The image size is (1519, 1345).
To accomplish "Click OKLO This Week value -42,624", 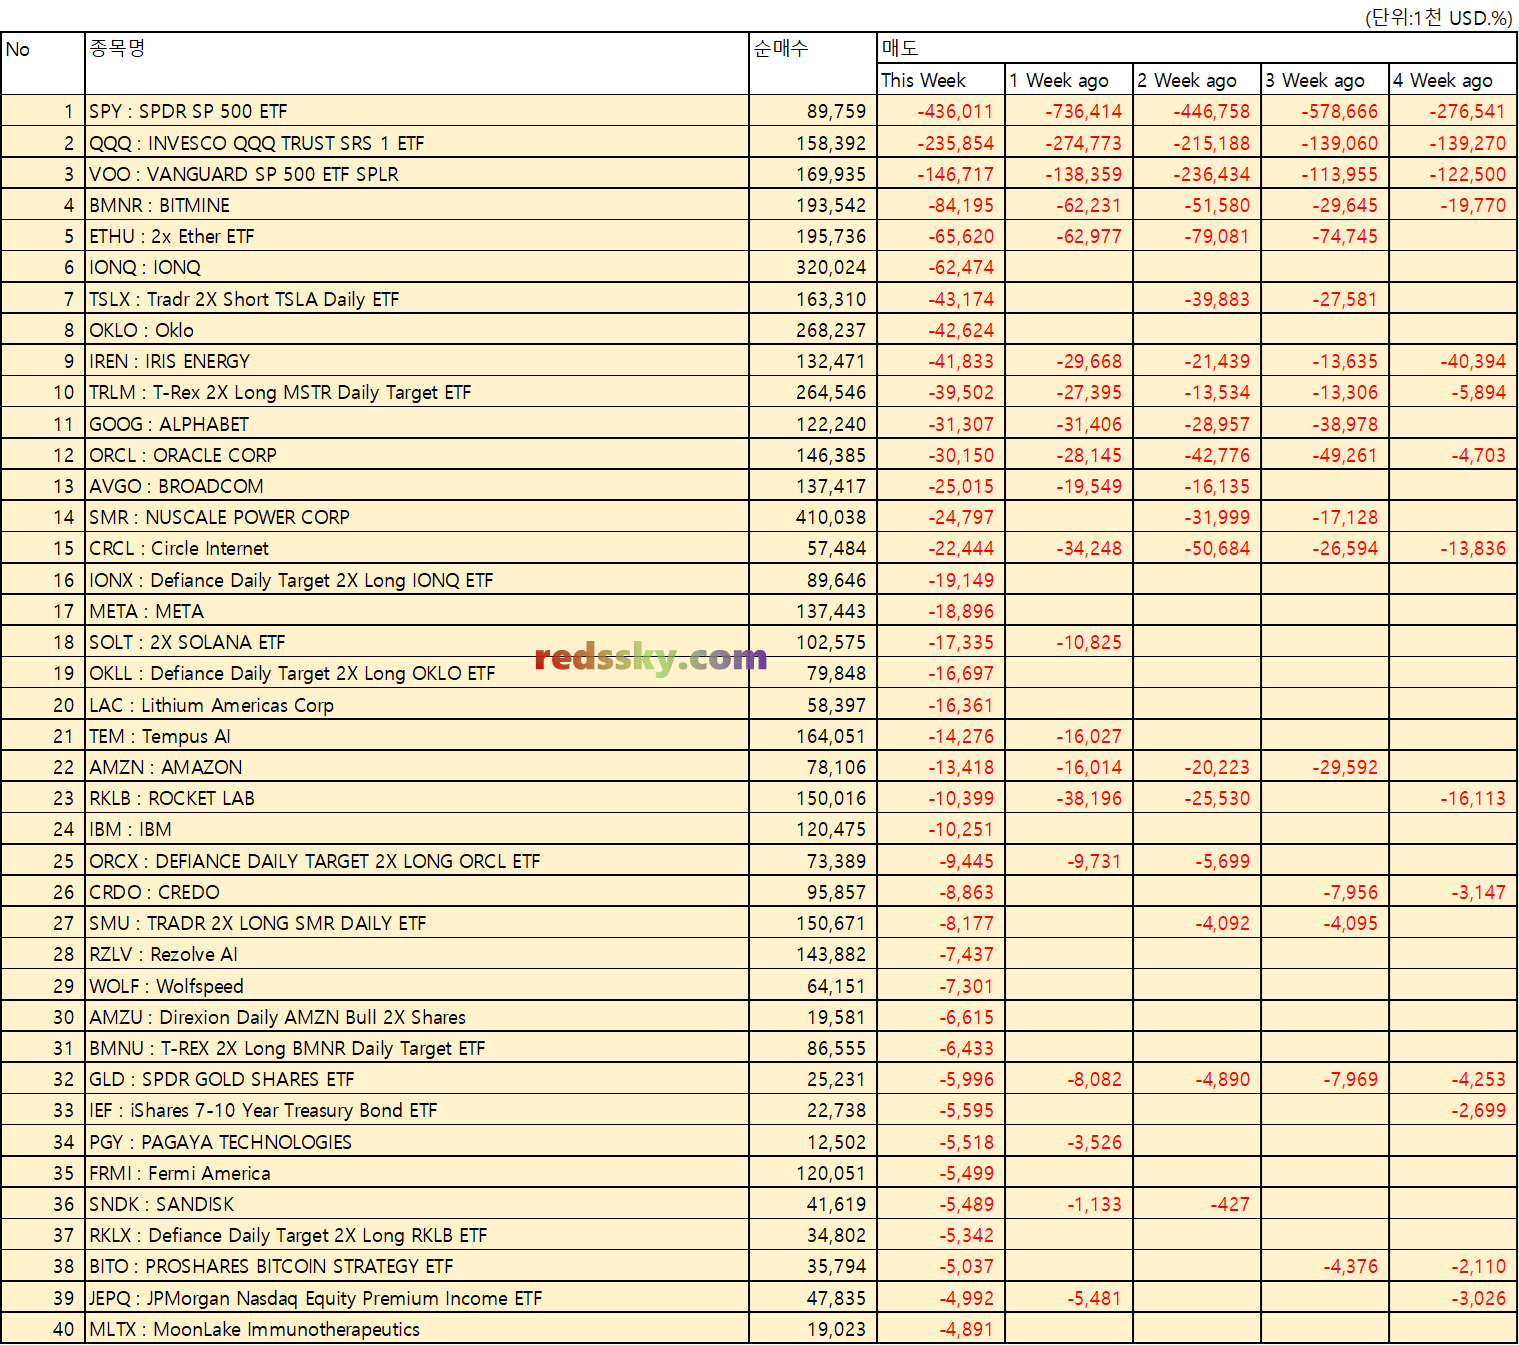I will pyautogui.click(x=941, y=330).
